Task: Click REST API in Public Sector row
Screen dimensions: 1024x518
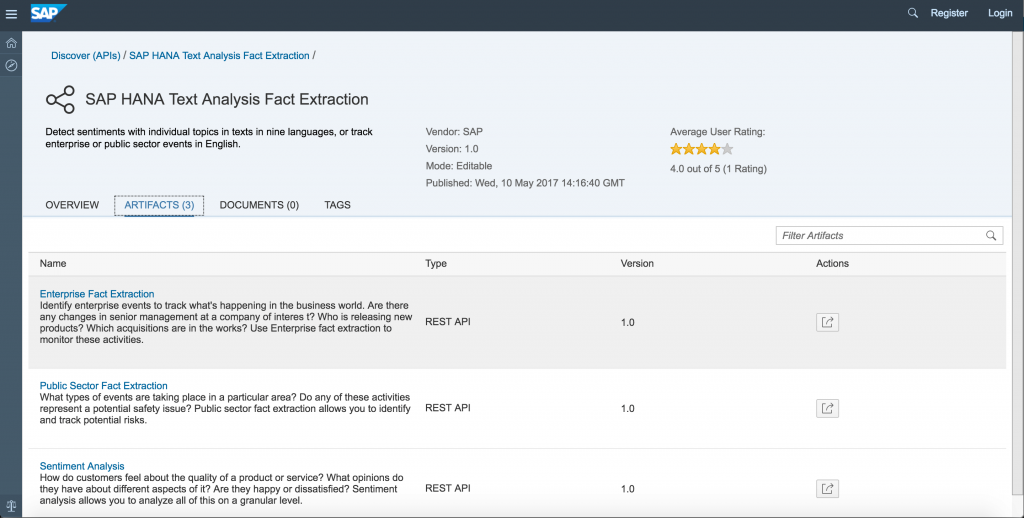Action: (448, 408)
